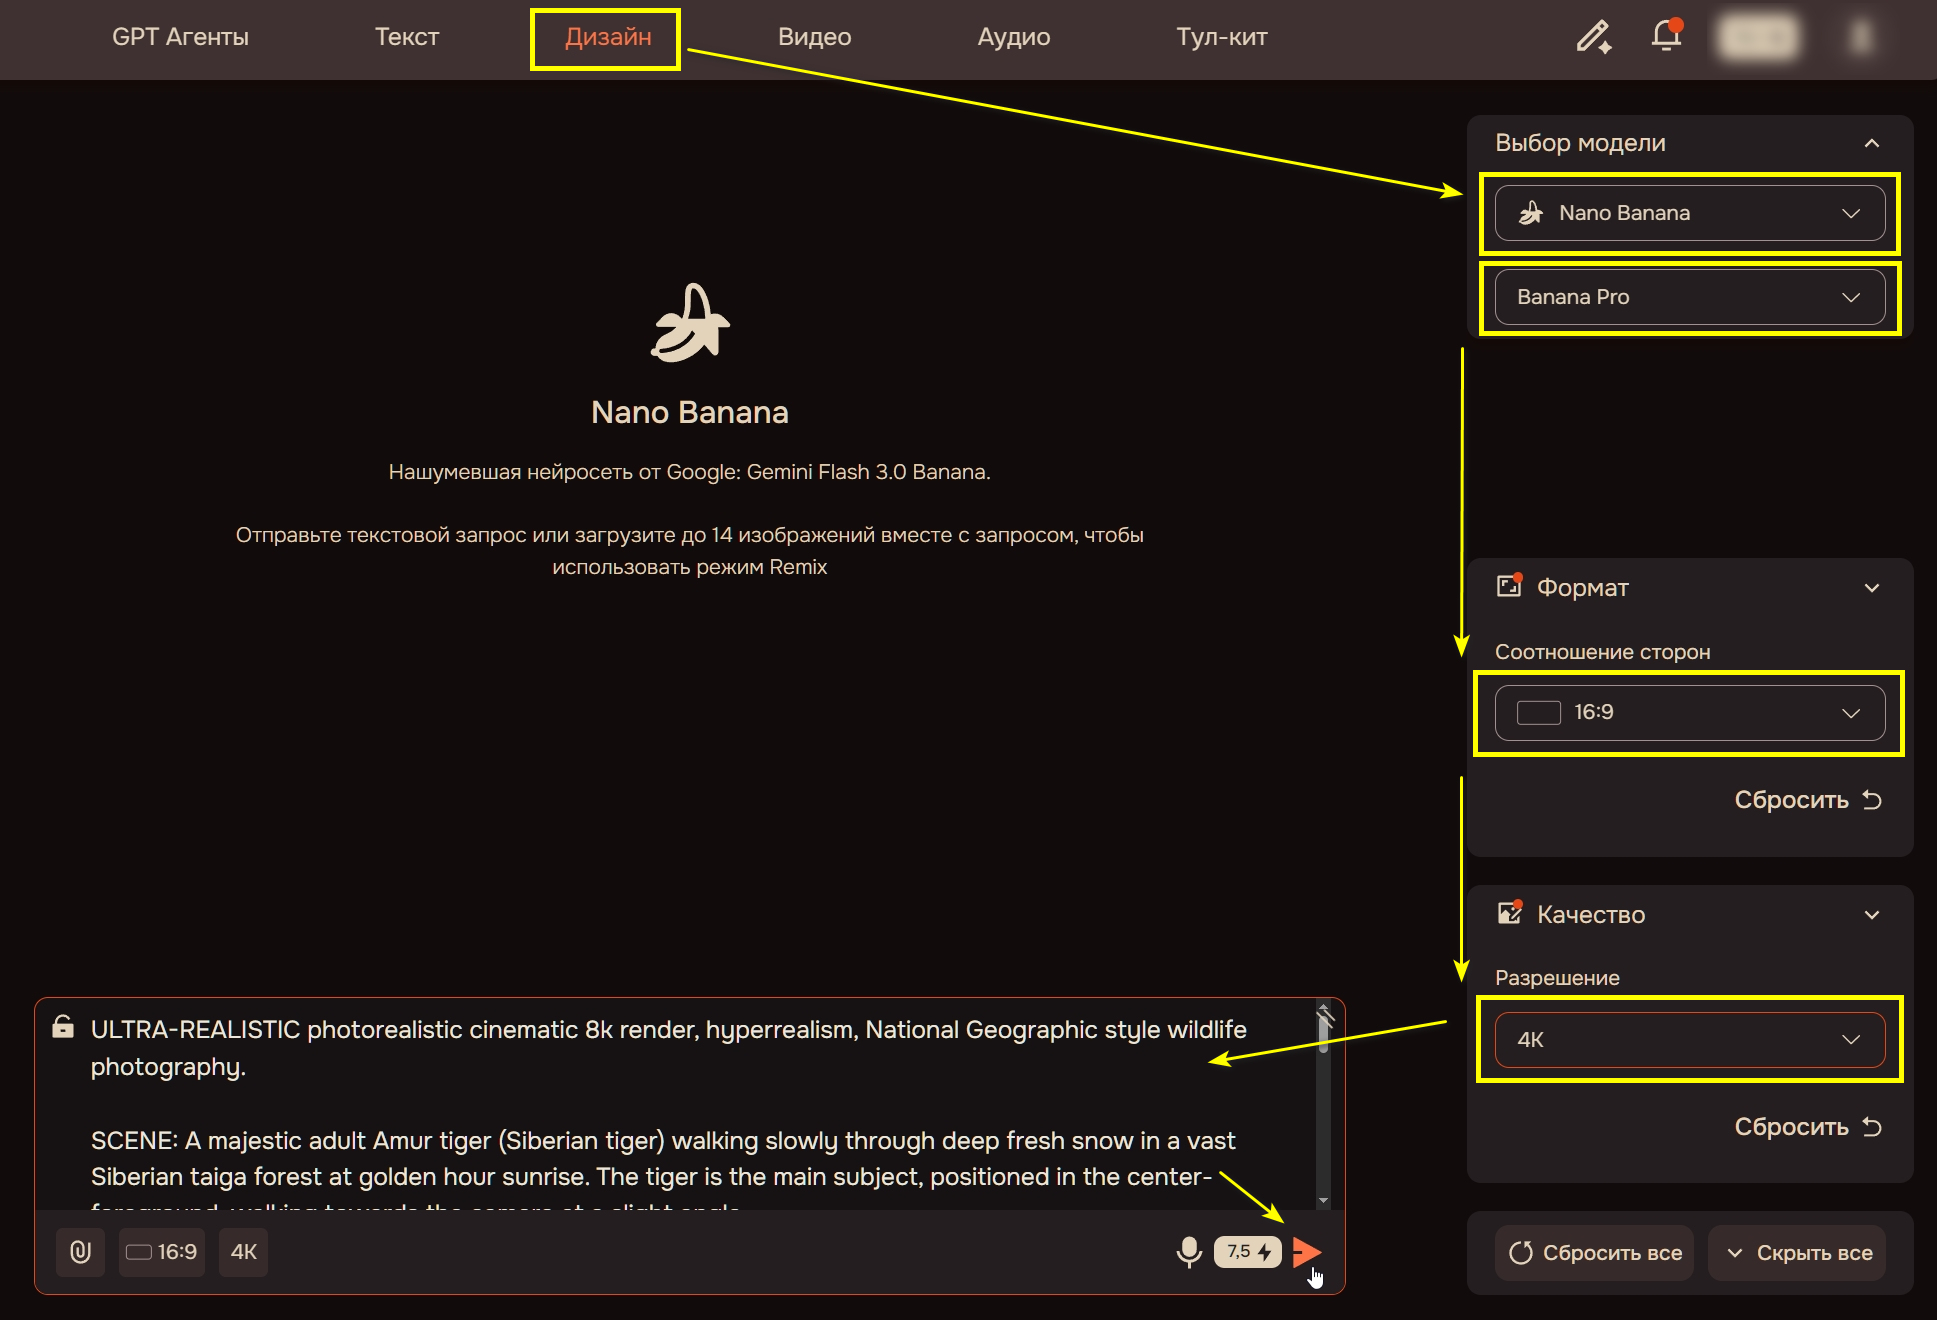The height and width of the screenshot is (1320, 1937).
Task: Open the Banana Pro version dropdown
Action: tap(1690, 297)
